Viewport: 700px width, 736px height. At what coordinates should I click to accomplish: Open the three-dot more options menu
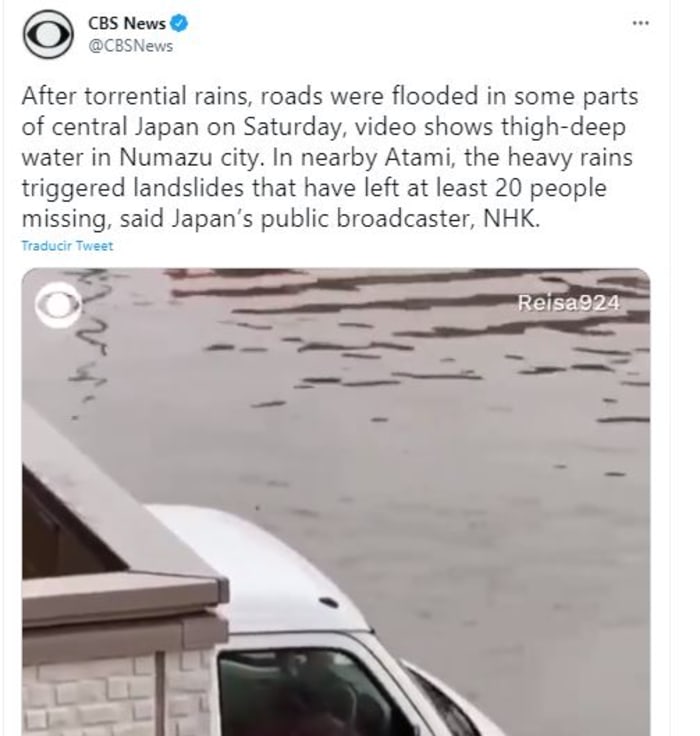640,23
